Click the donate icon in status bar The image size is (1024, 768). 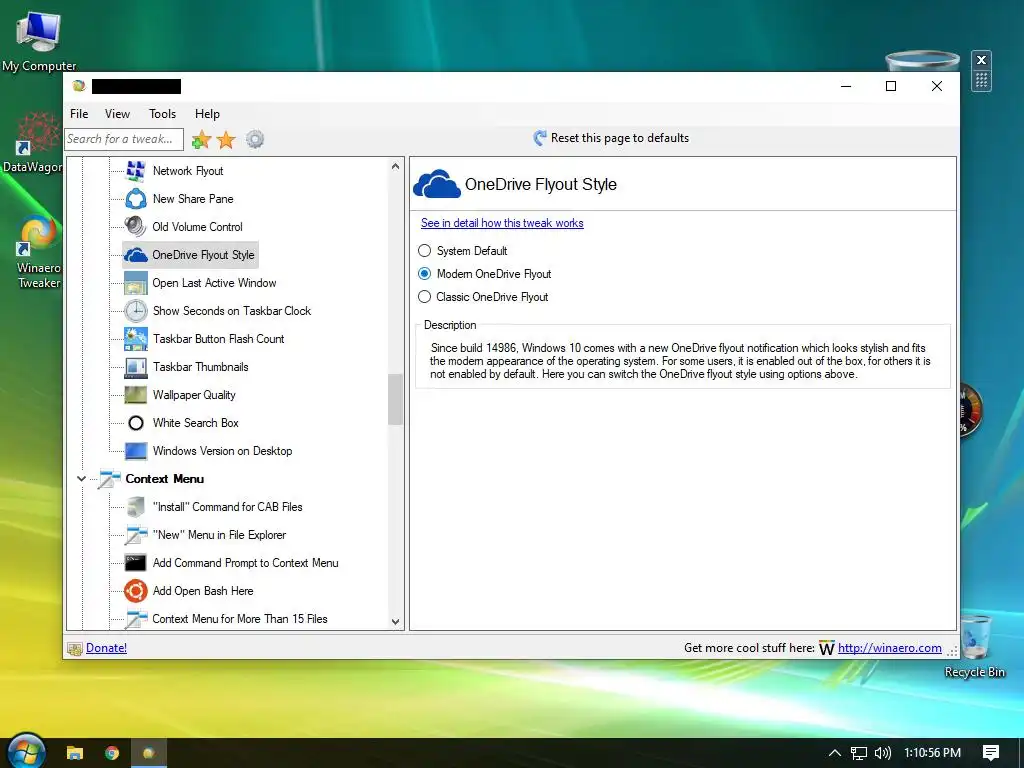[74, 648]
